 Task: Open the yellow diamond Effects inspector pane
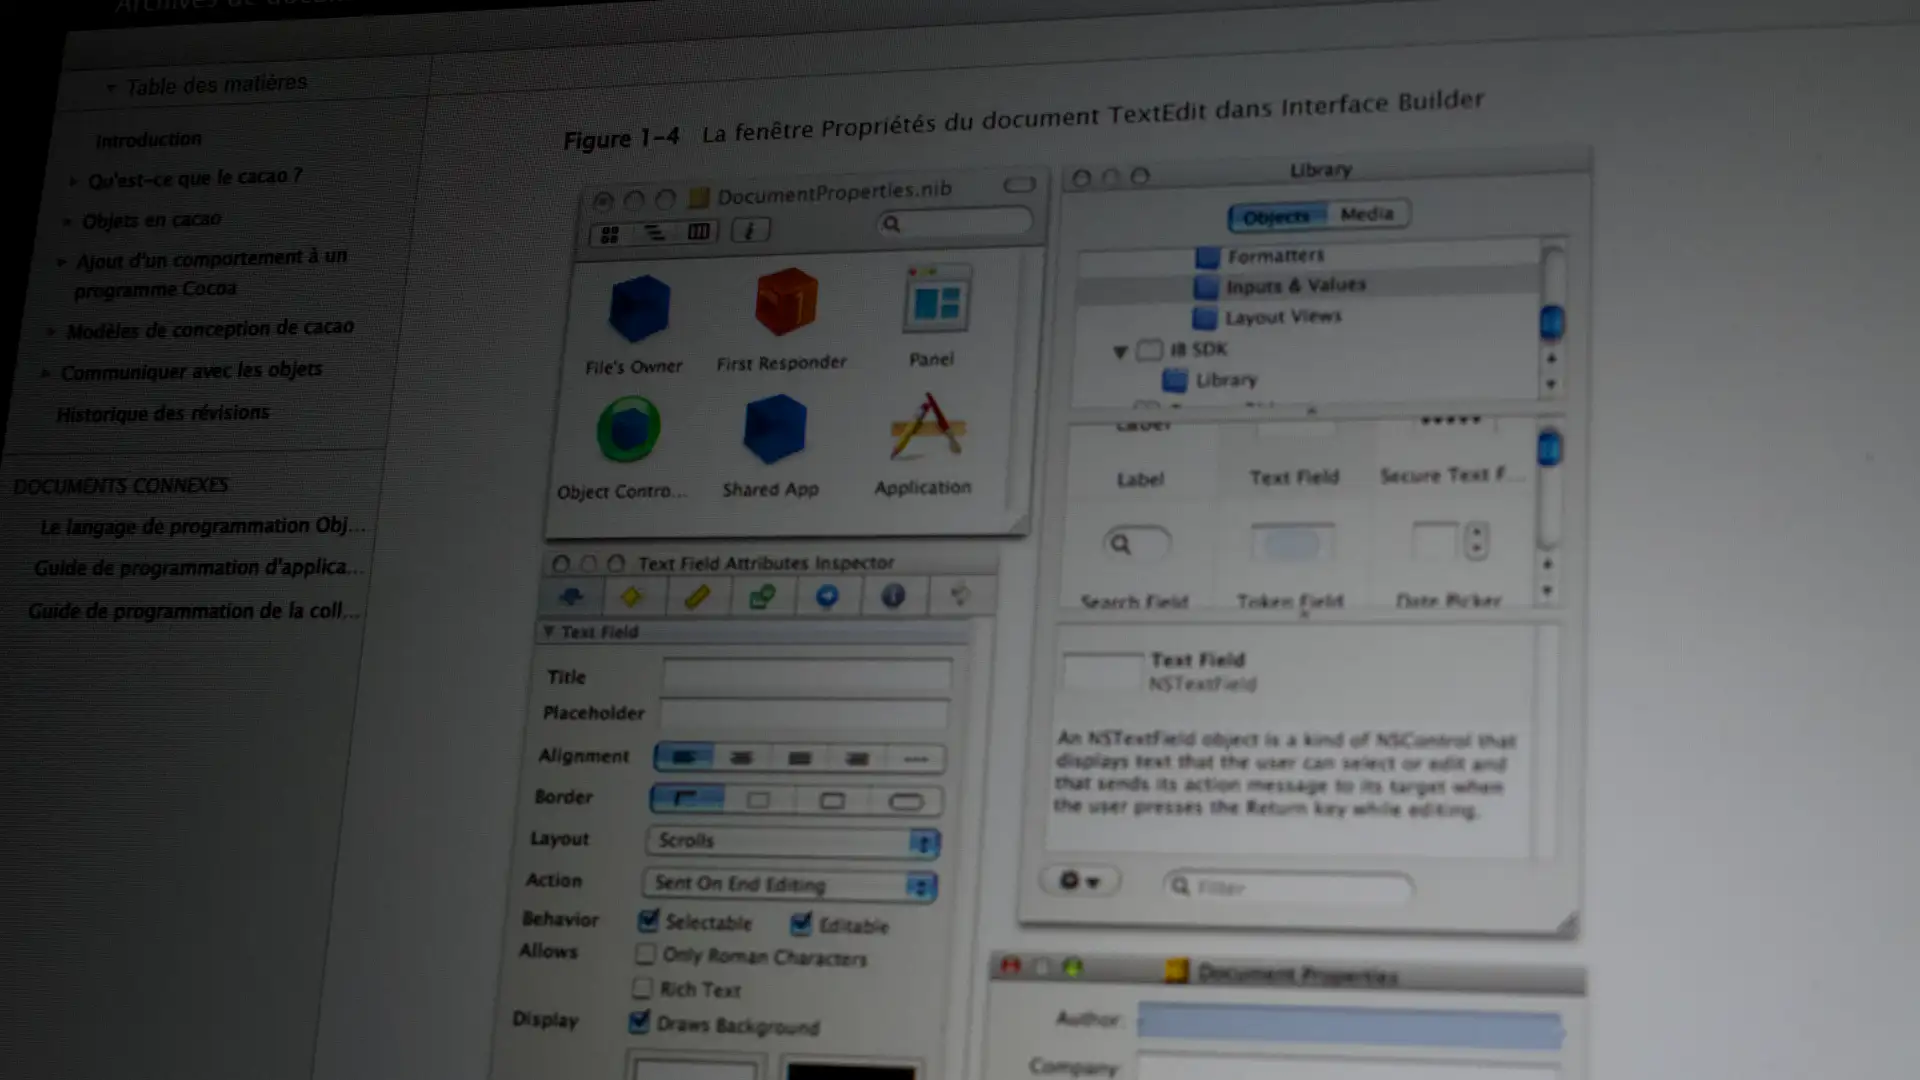tap(631, 597)
